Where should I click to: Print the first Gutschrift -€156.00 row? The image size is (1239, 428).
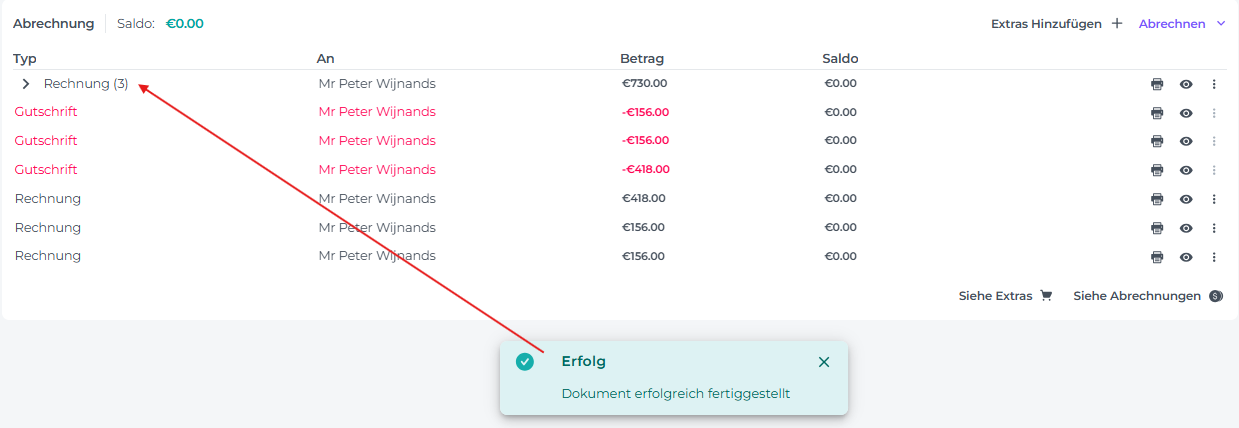pos(1157,113)
